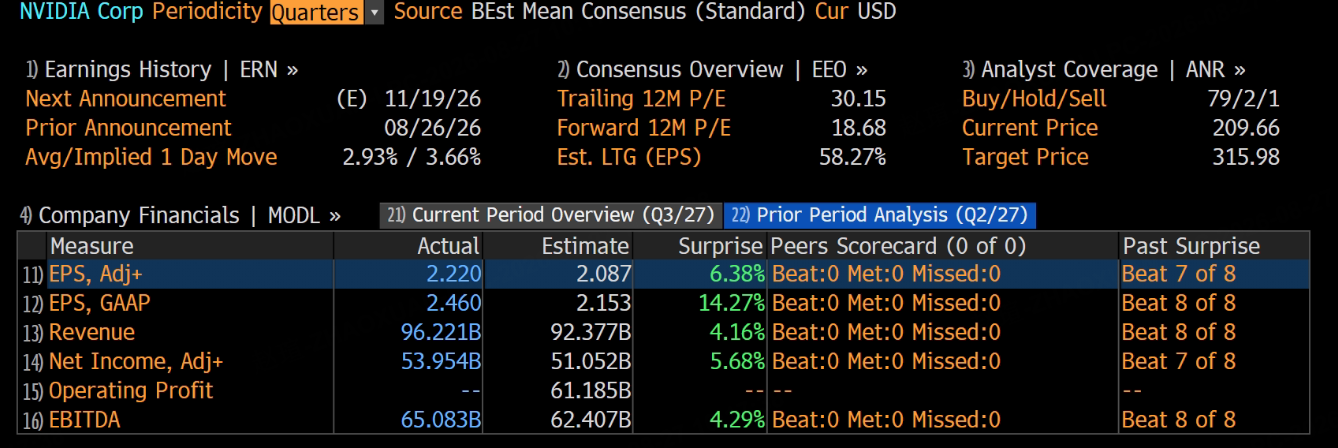The height and width of the screenshot is (448, 1338).
Task: Click EPS Adj+ estimate 2.087
Action: [x=604, y=274]
